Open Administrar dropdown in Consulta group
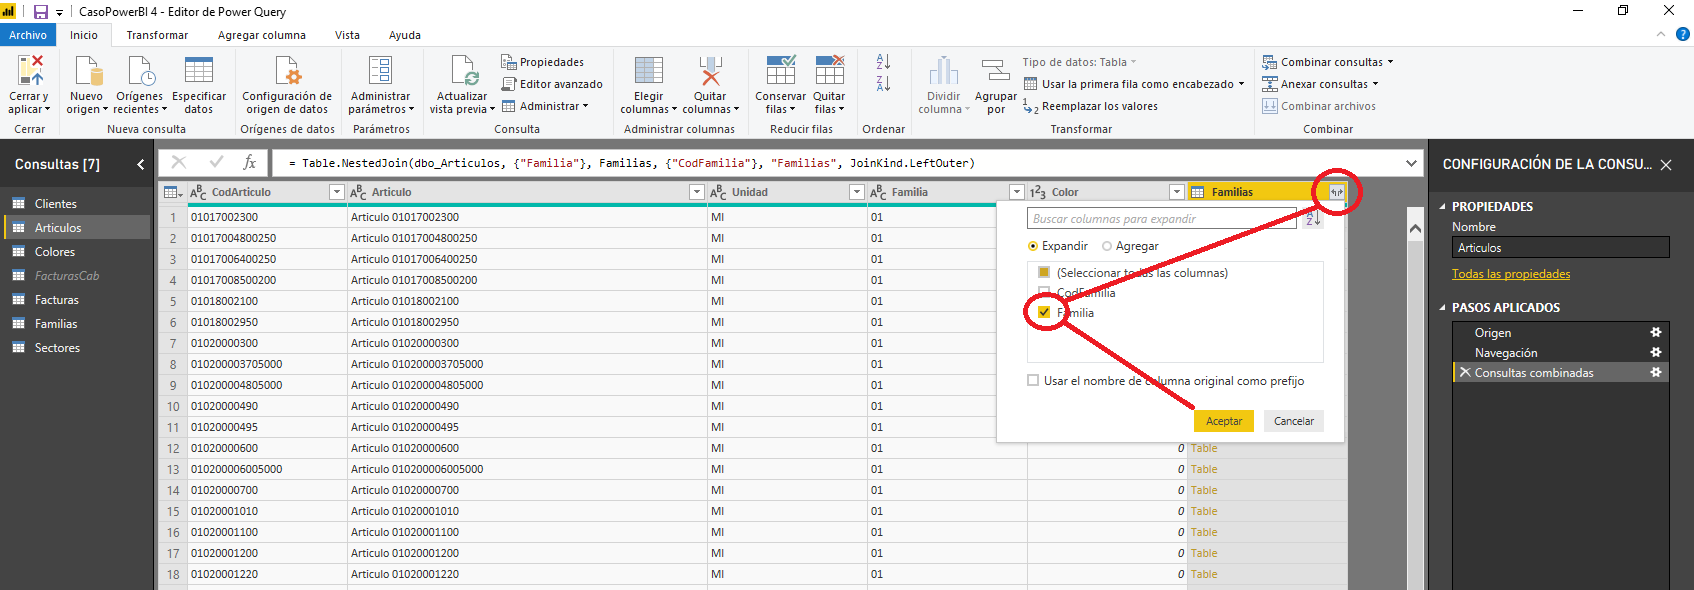Viewport: 1694px width, 590px height. click(x=546, y=106)
